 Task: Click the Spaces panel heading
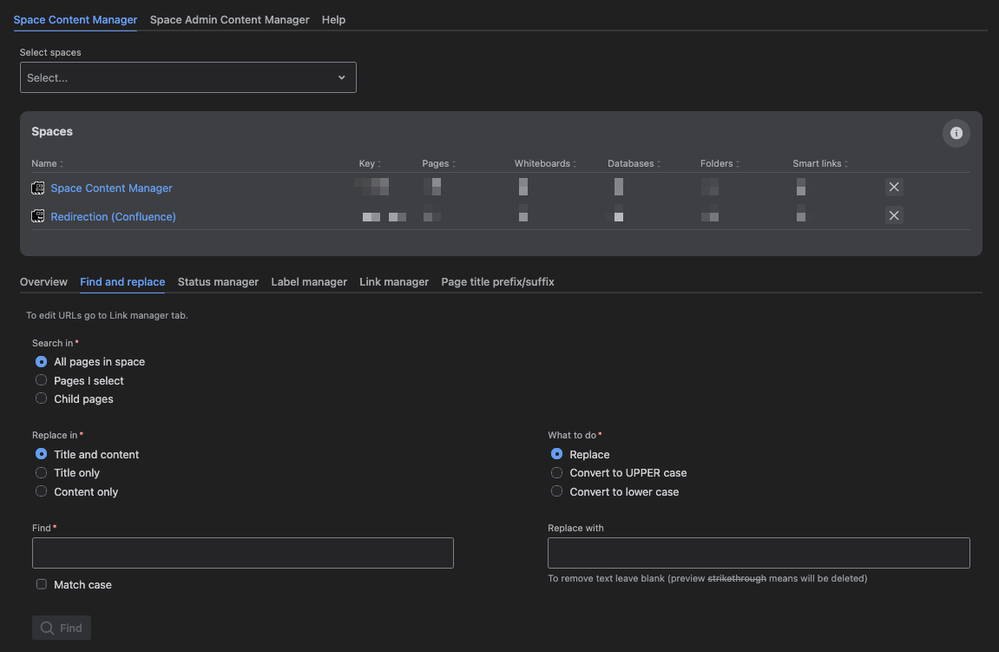coord(52,131)
